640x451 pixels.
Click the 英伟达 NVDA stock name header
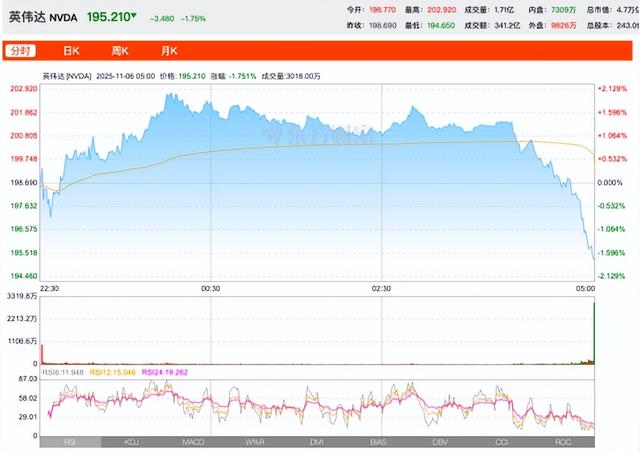(x=43, y=17)
